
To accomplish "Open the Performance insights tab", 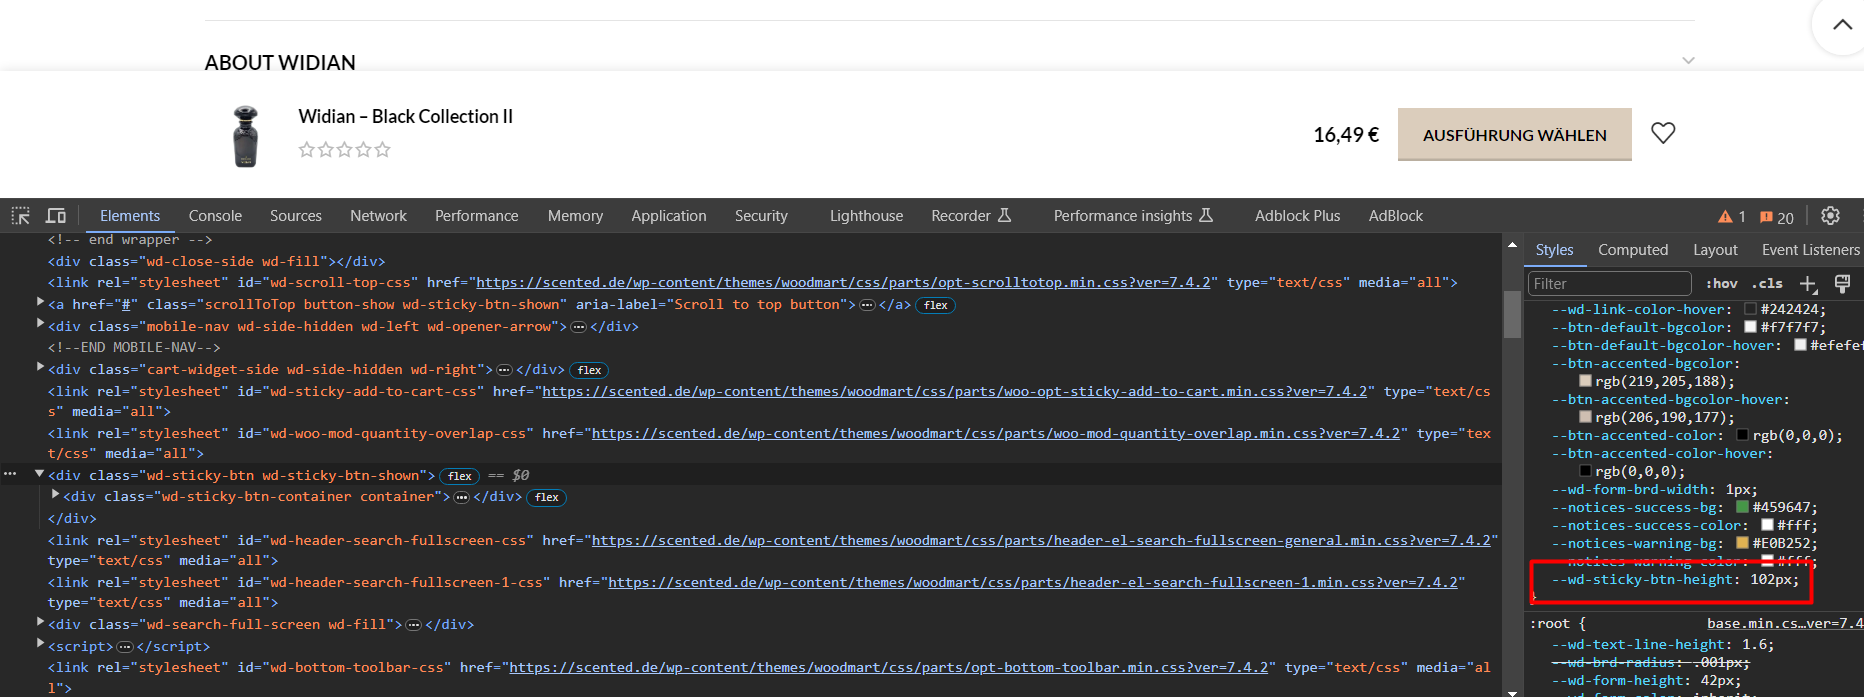I will coord(1133,216).
